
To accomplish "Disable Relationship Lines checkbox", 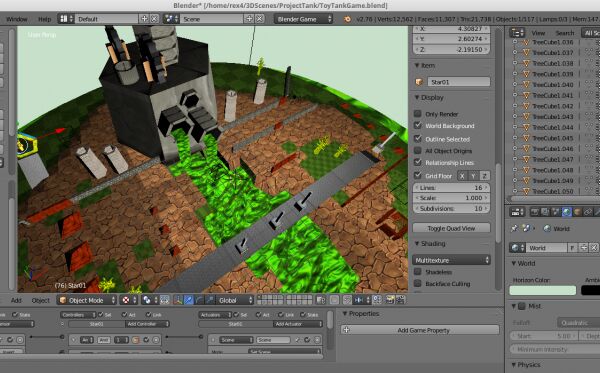I will pos(418,162).
